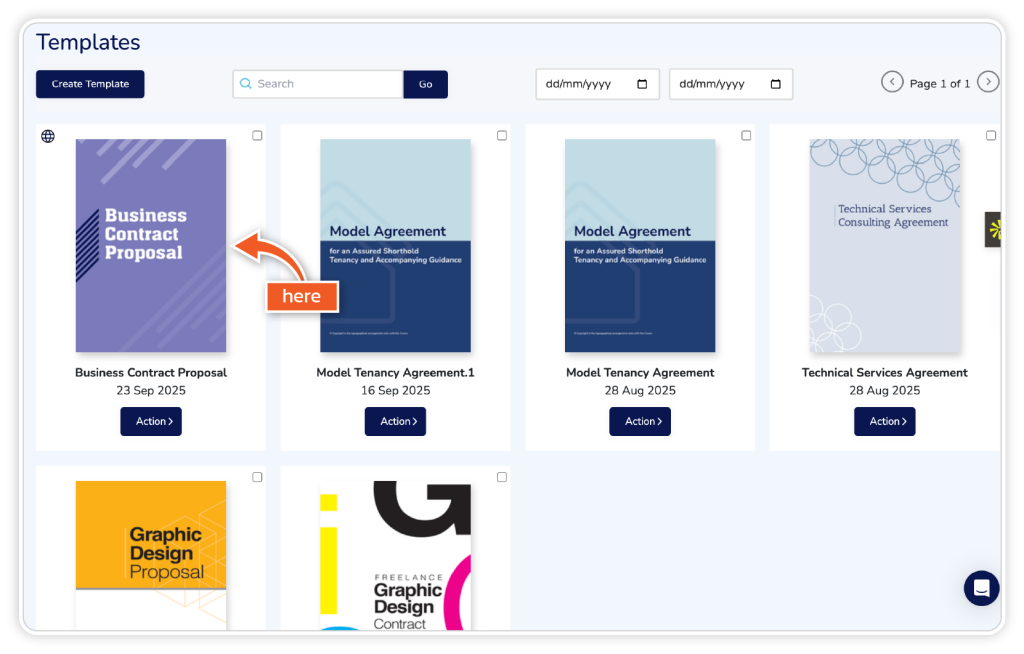Check the Technical Services Agreement checkbox
1024x654 pixels.
coord(991,135)
